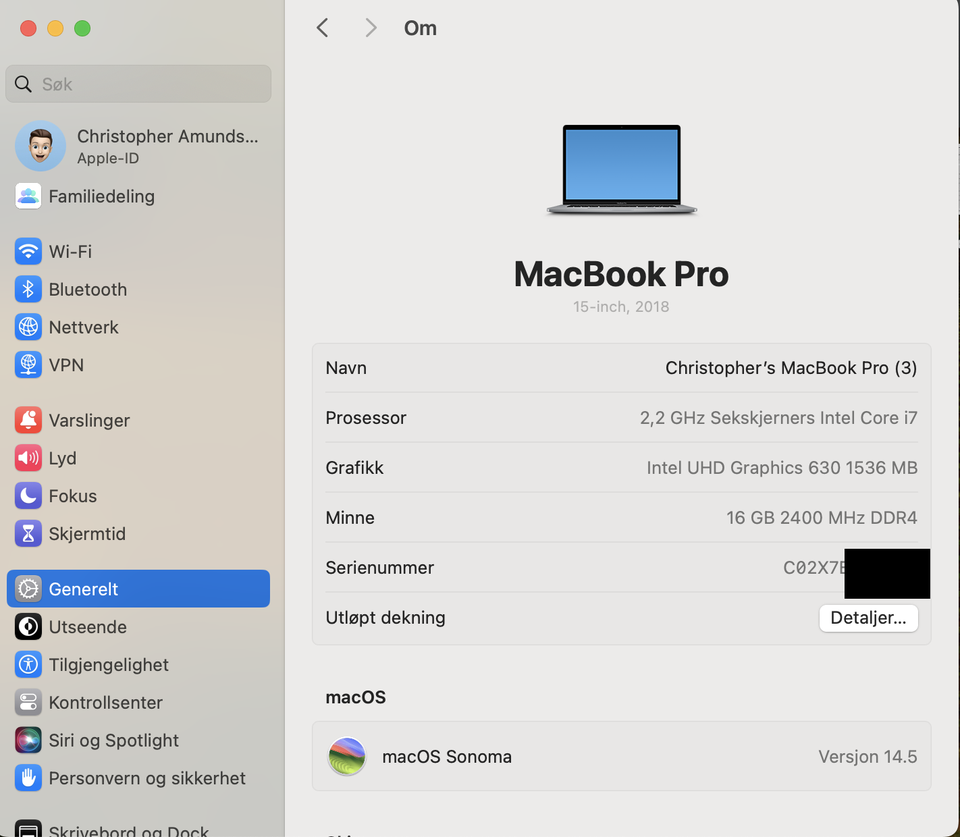Click the MacBook Pro heading
The height and width of the screenshot is (837, 960).
[621, 274]
